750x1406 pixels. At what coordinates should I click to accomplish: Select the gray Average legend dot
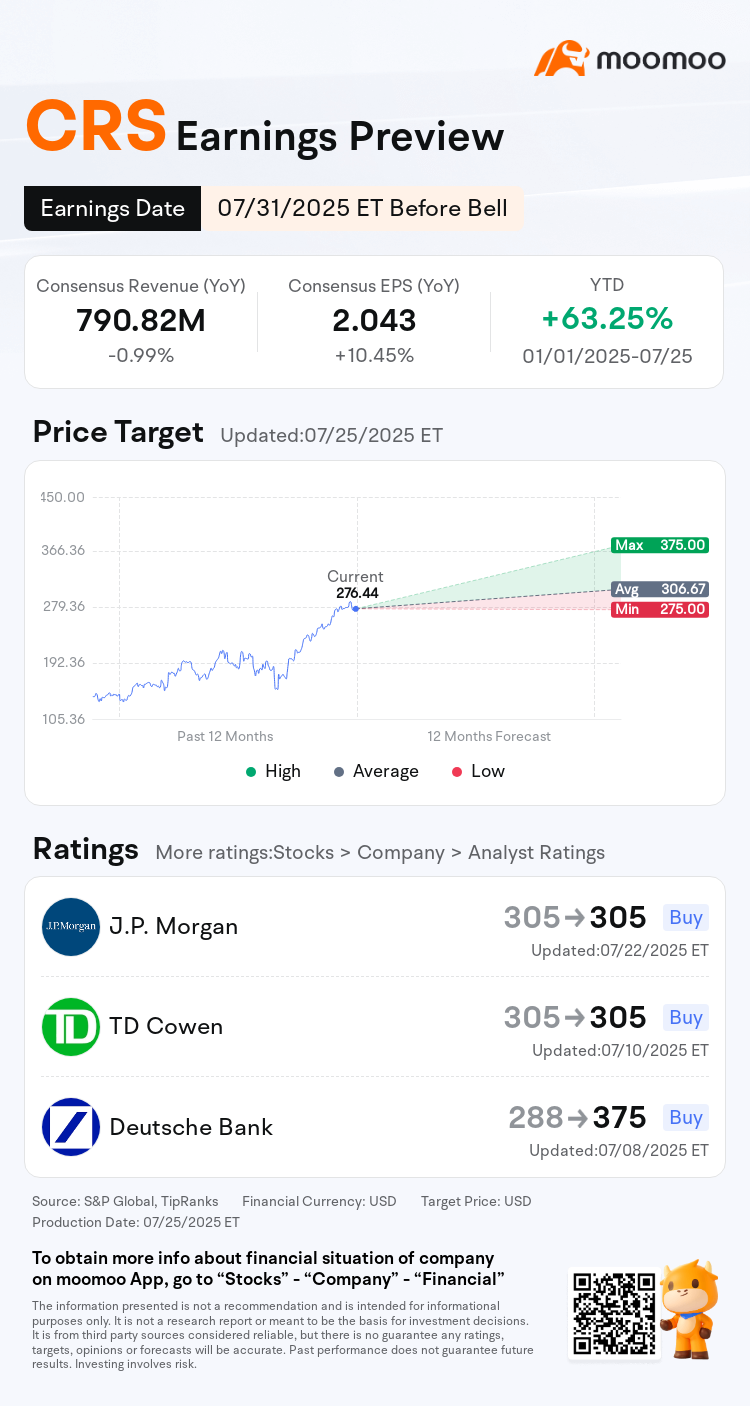point(339,771)
